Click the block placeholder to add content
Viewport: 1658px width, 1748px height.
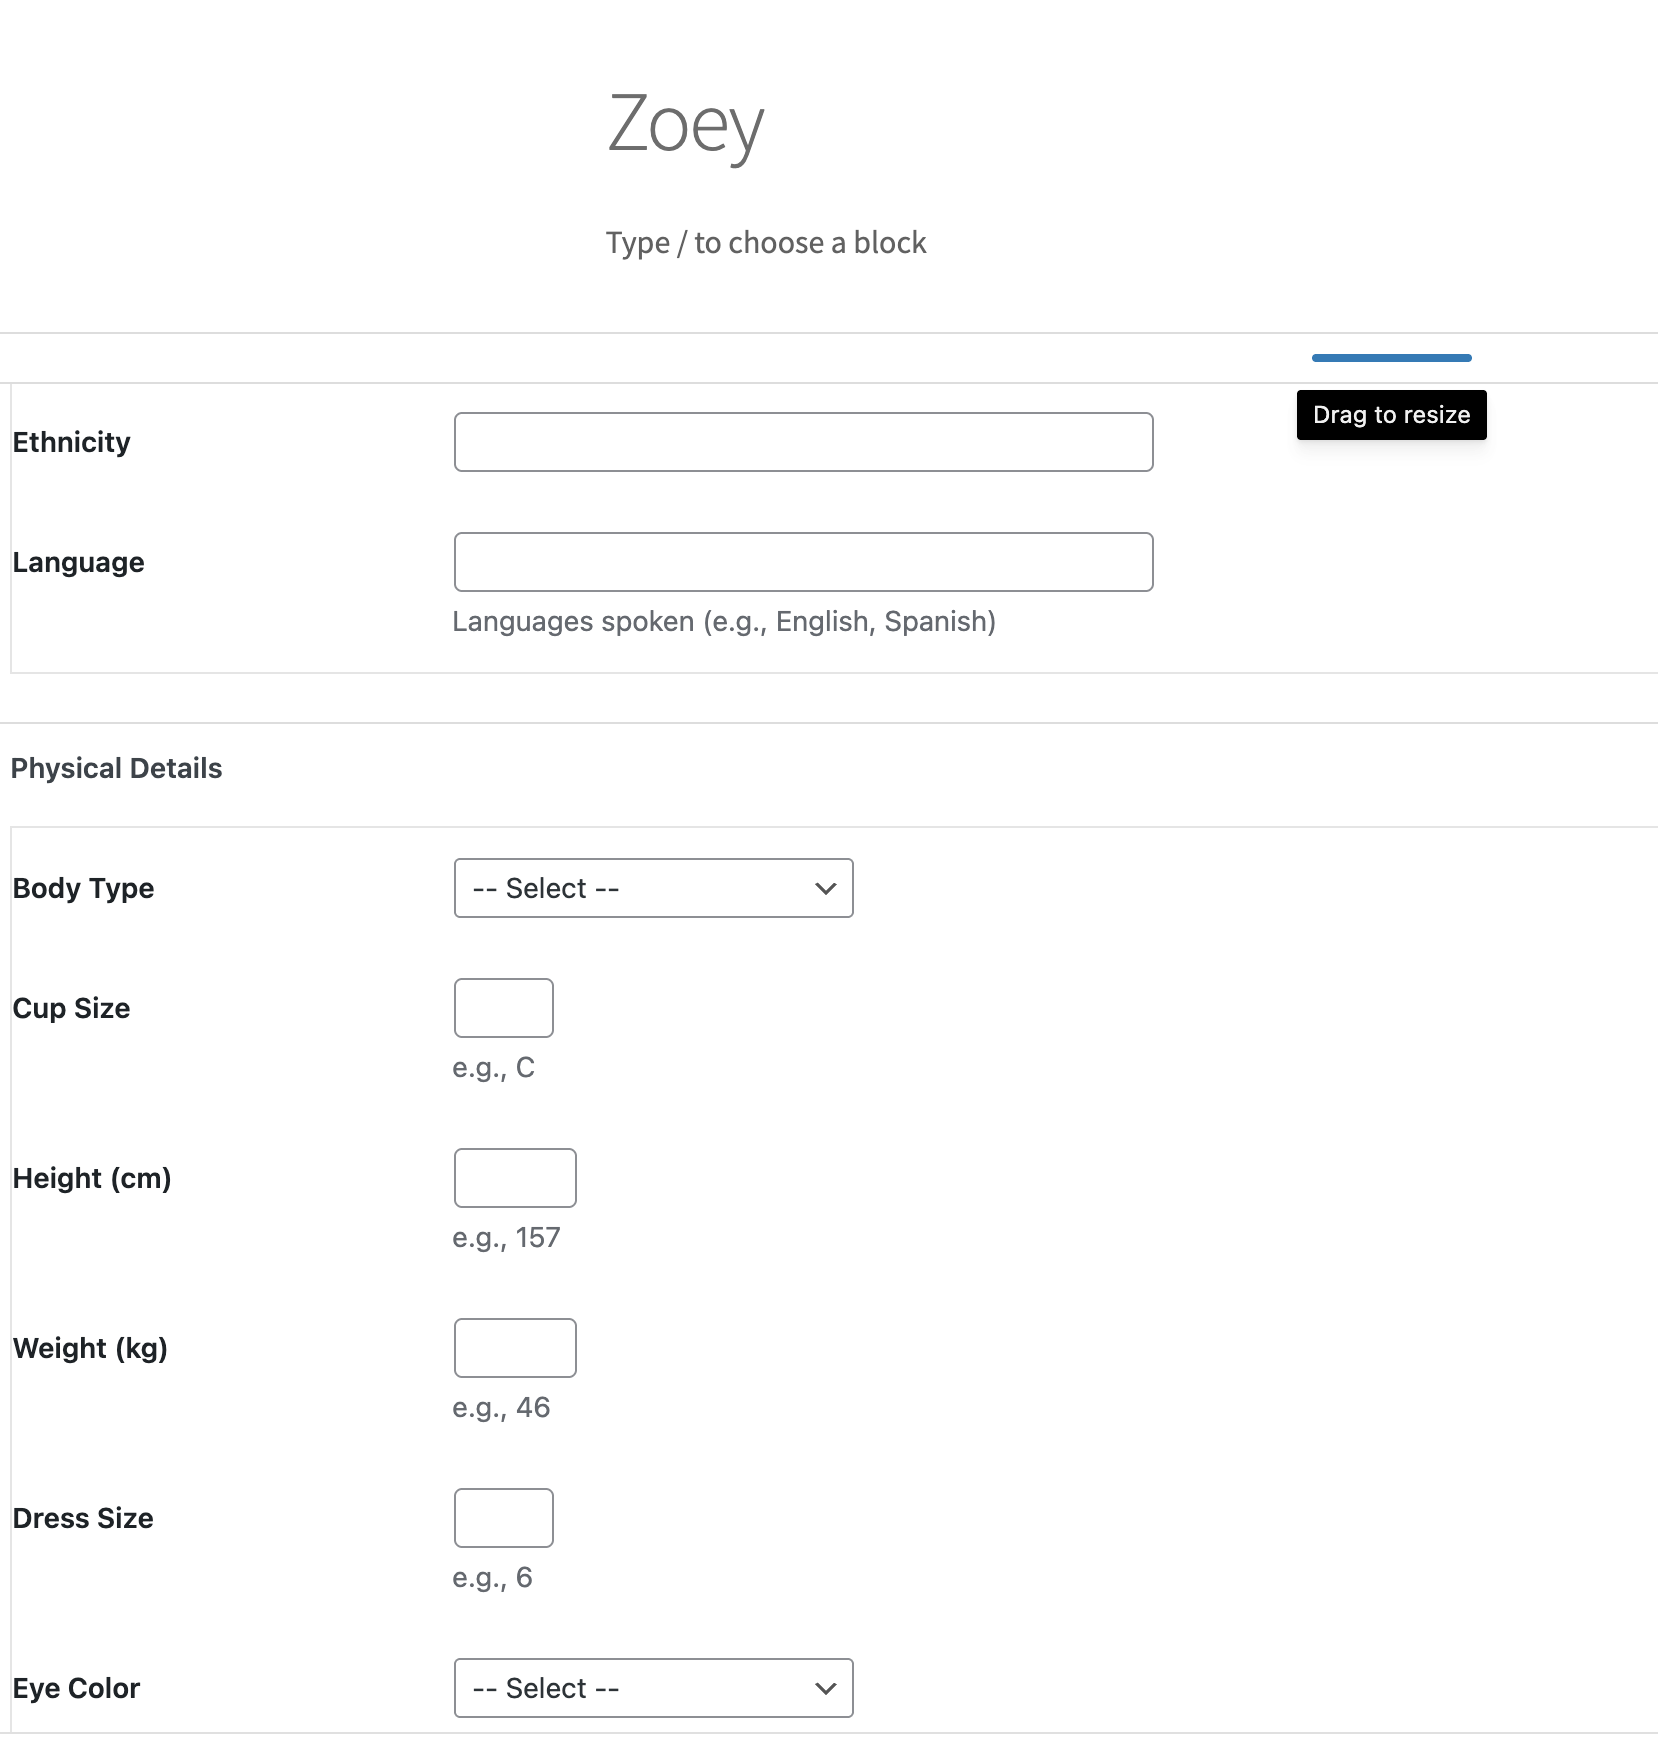(765, 242)
